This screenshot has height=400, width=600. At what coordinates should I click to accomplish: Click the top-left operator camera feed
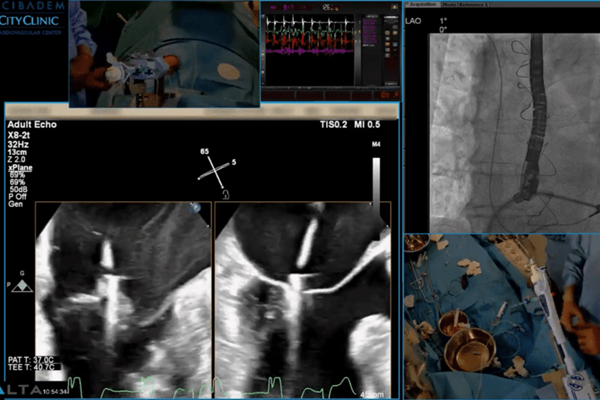[163, 52]
